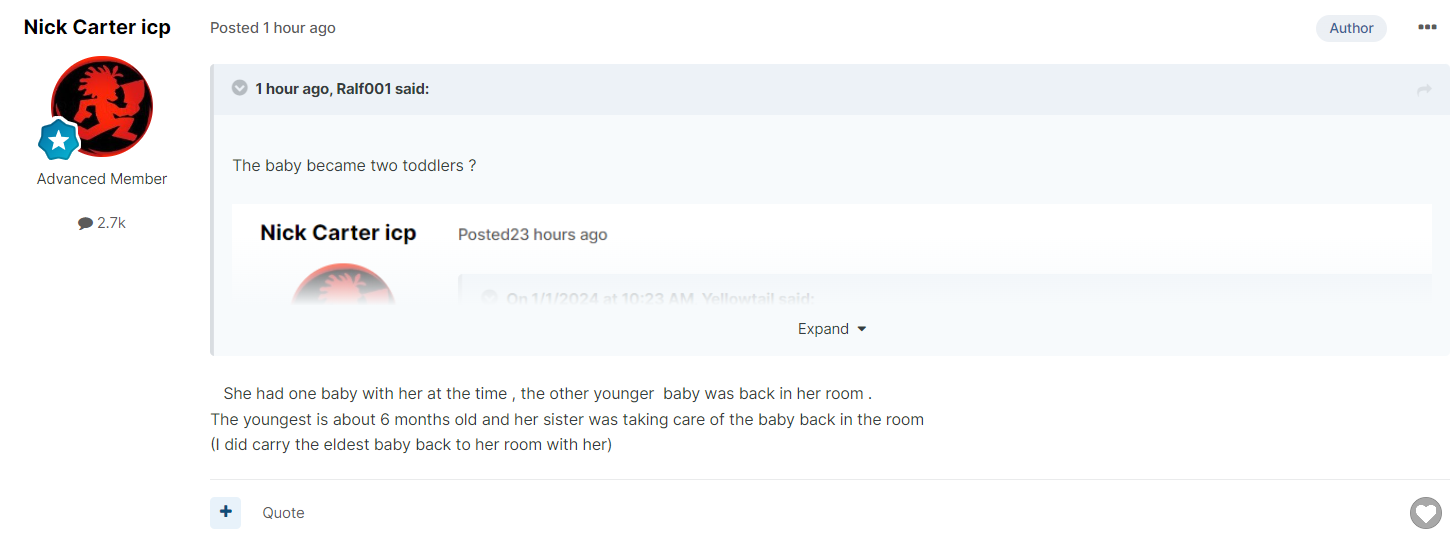Click the arrow to go to Ralf001's quoted post
The height and width of the screenshot is (541, 1455).
pos(1424,90)
